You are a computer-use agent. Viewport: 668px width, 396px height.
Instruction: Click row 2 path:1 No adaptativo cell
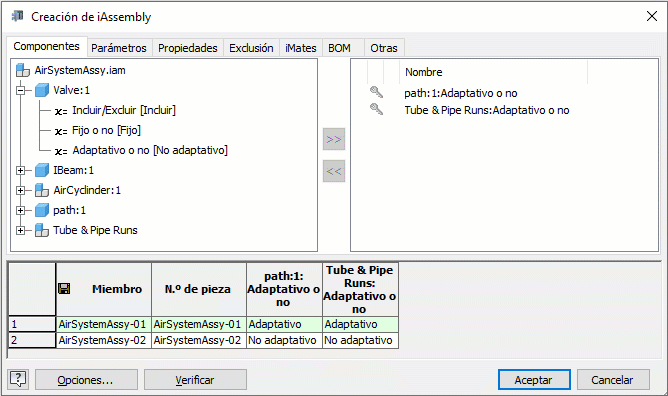coord(284,340)
